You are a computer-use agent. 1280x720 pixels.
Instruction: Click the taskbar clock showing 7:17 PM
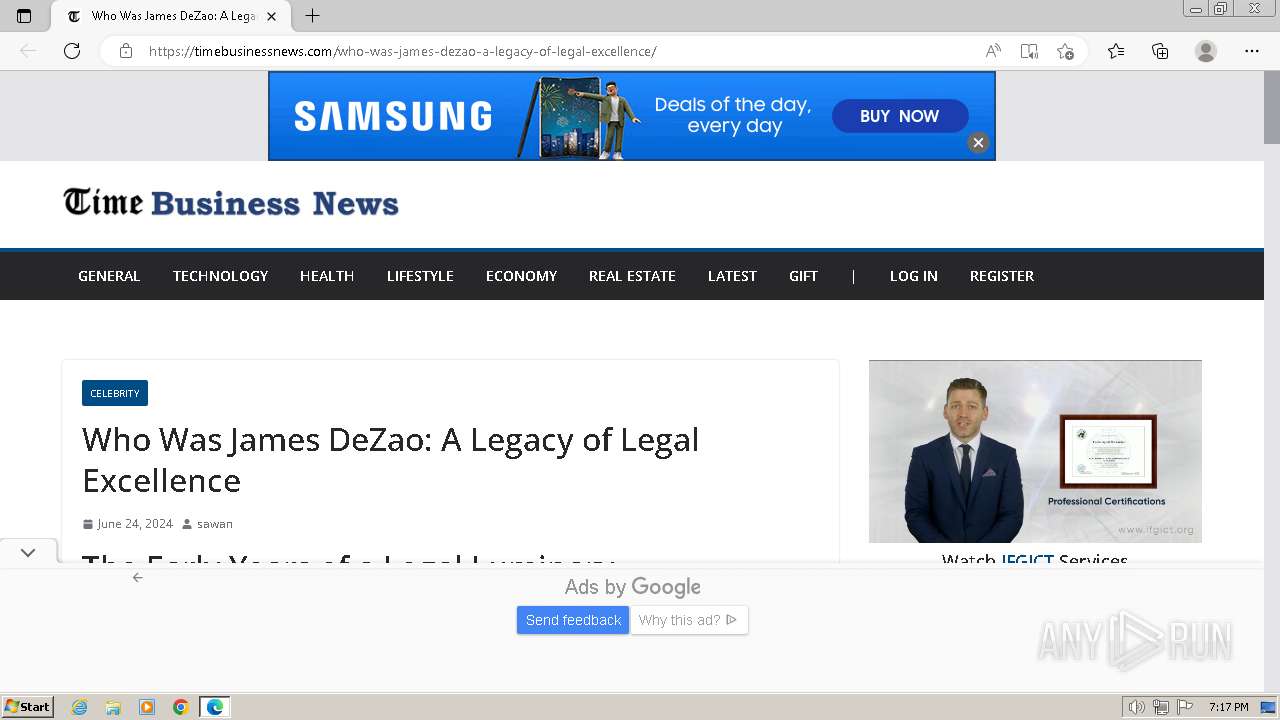click(1228, 707)
